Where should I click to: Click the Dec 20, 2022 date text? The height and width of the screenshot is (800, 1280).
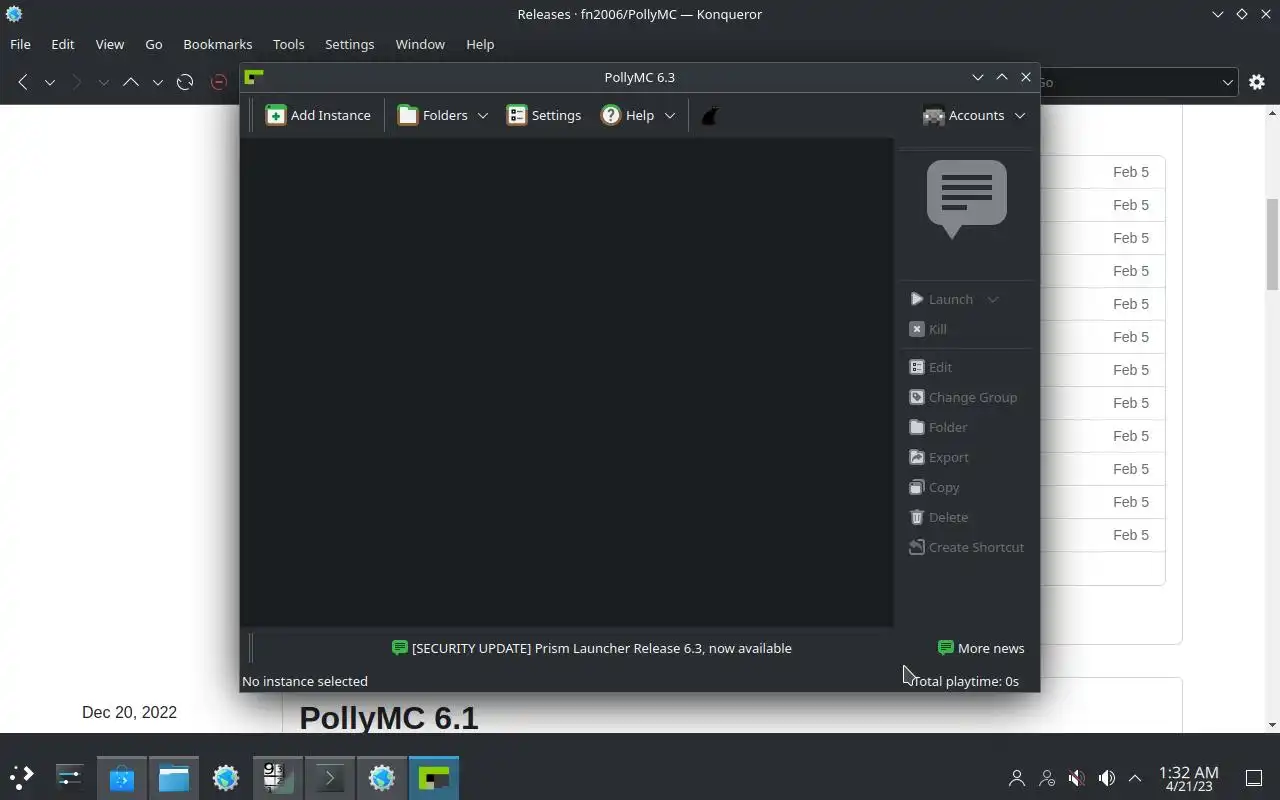pos(129,712)
